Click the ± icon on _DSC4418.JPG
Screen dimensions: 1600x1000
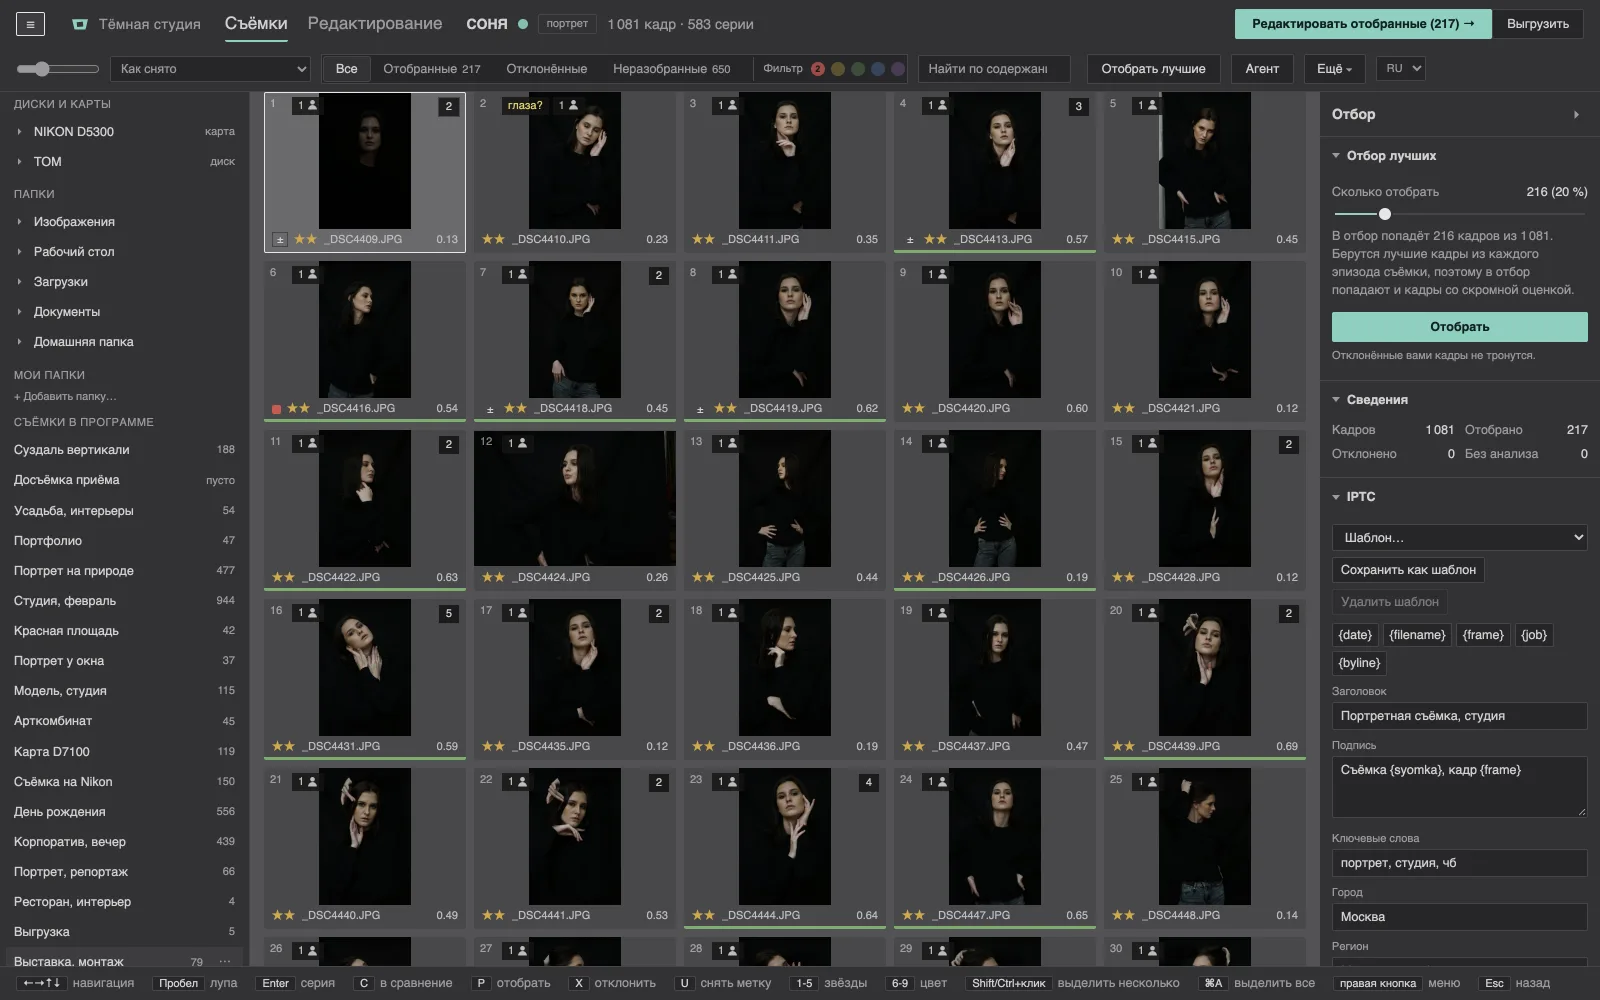(490, 409)
